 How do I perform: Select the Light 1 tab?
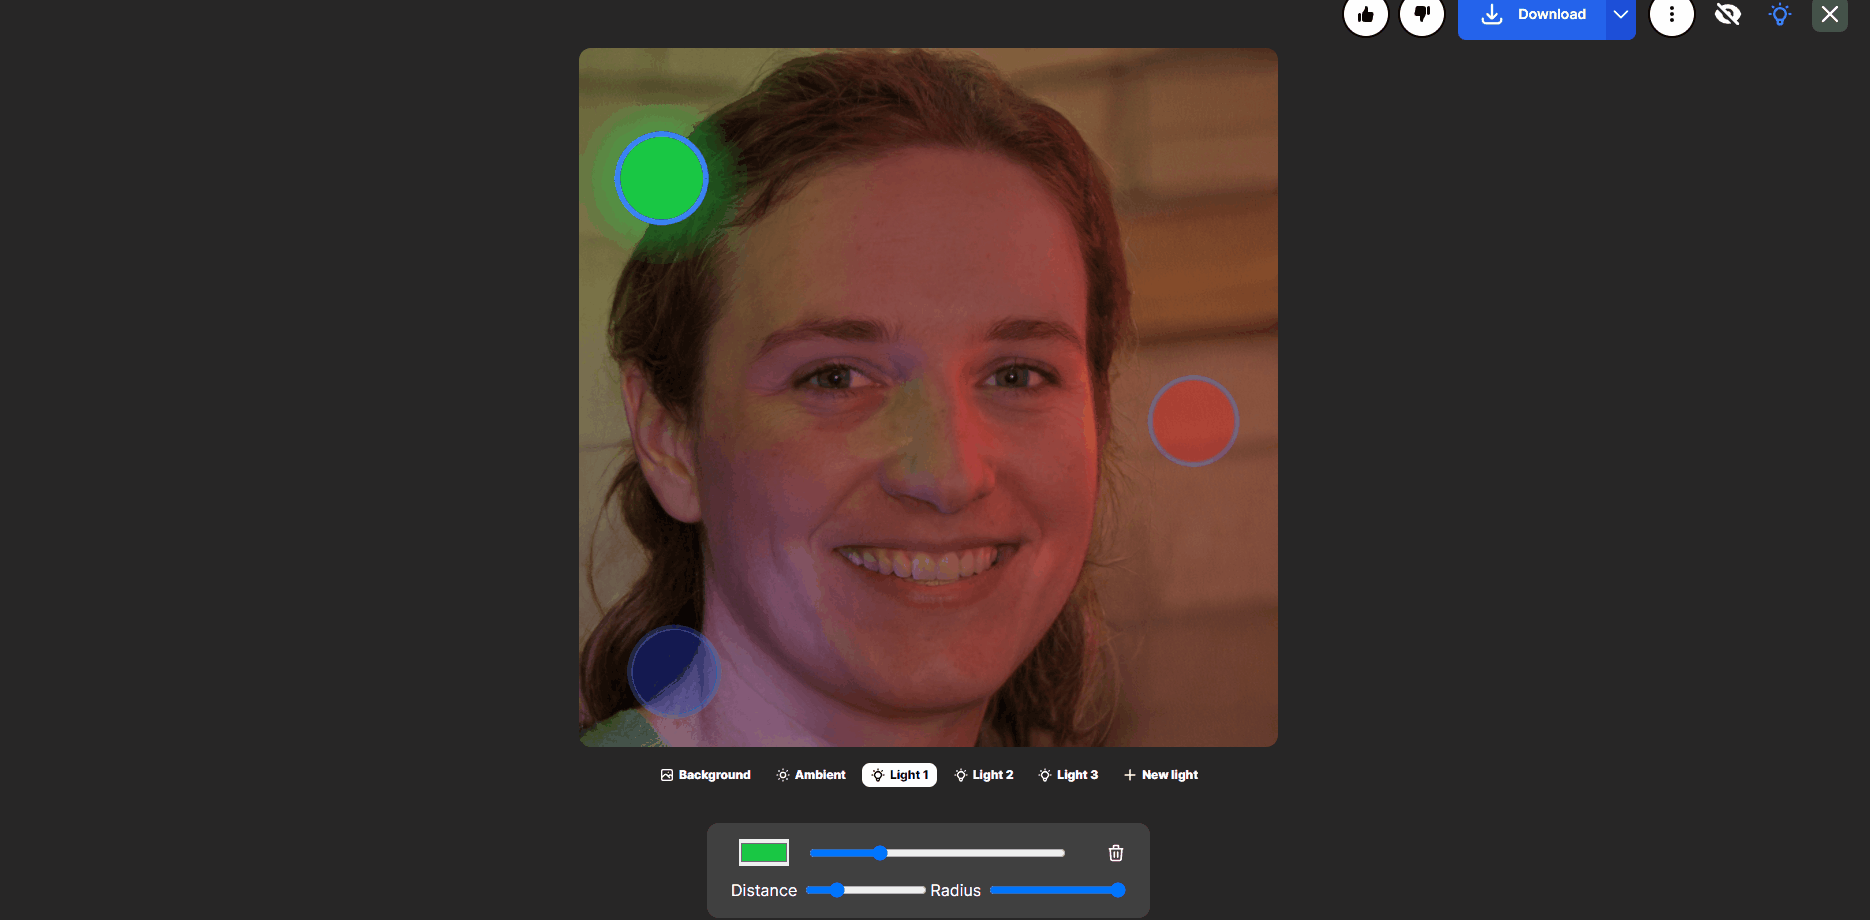899,775
